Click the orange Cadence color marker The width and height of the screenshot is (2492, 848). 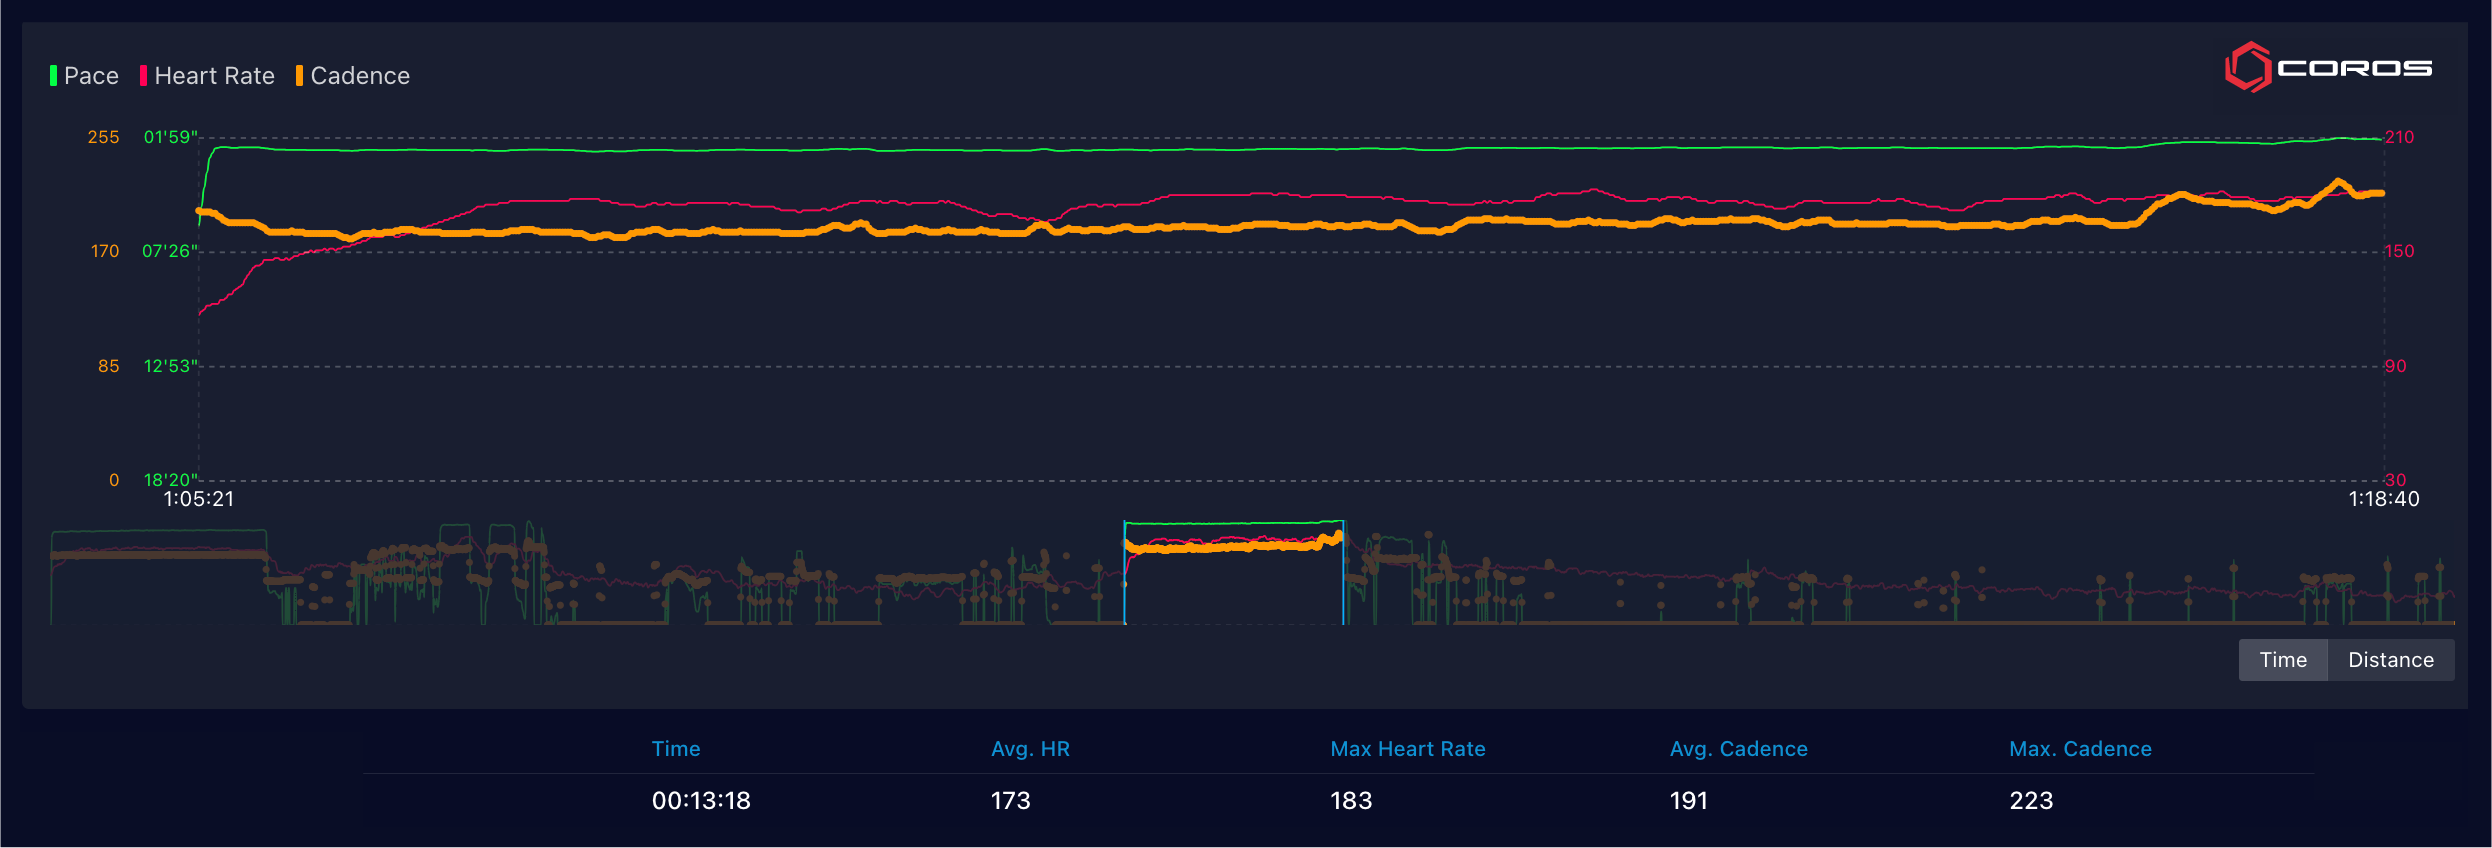pyautogui.click(x=299, y=76)
